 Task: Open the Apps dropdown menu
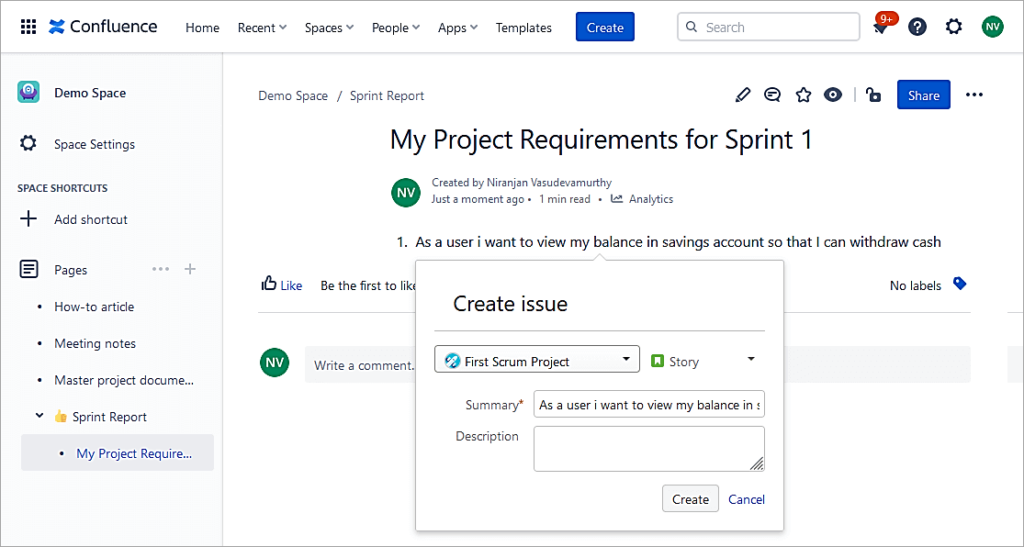coord(458,27)
